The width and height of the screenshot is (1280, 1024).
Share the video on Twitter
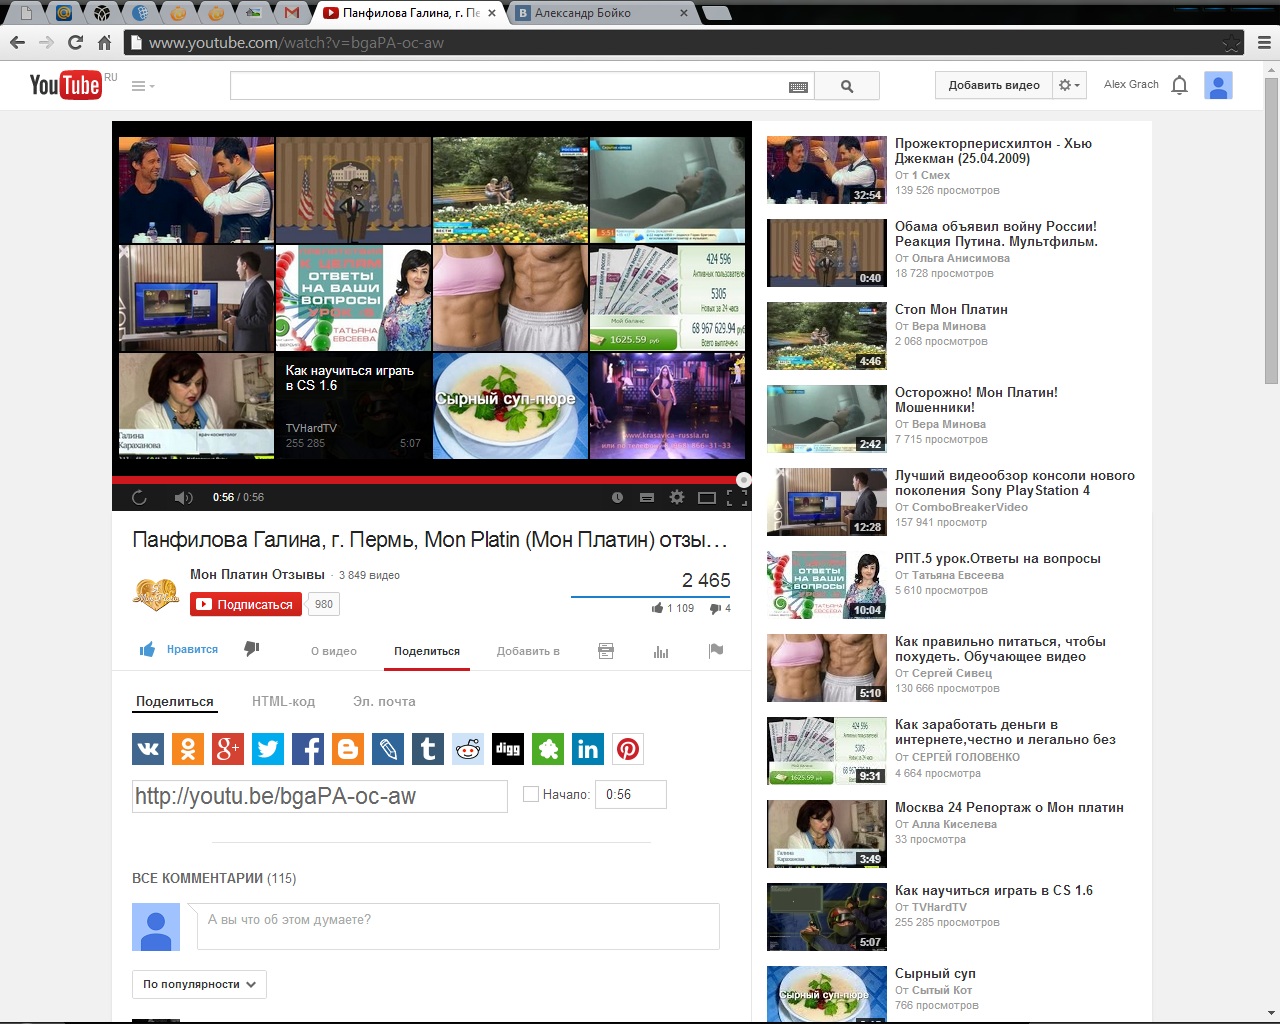(268, 748)
